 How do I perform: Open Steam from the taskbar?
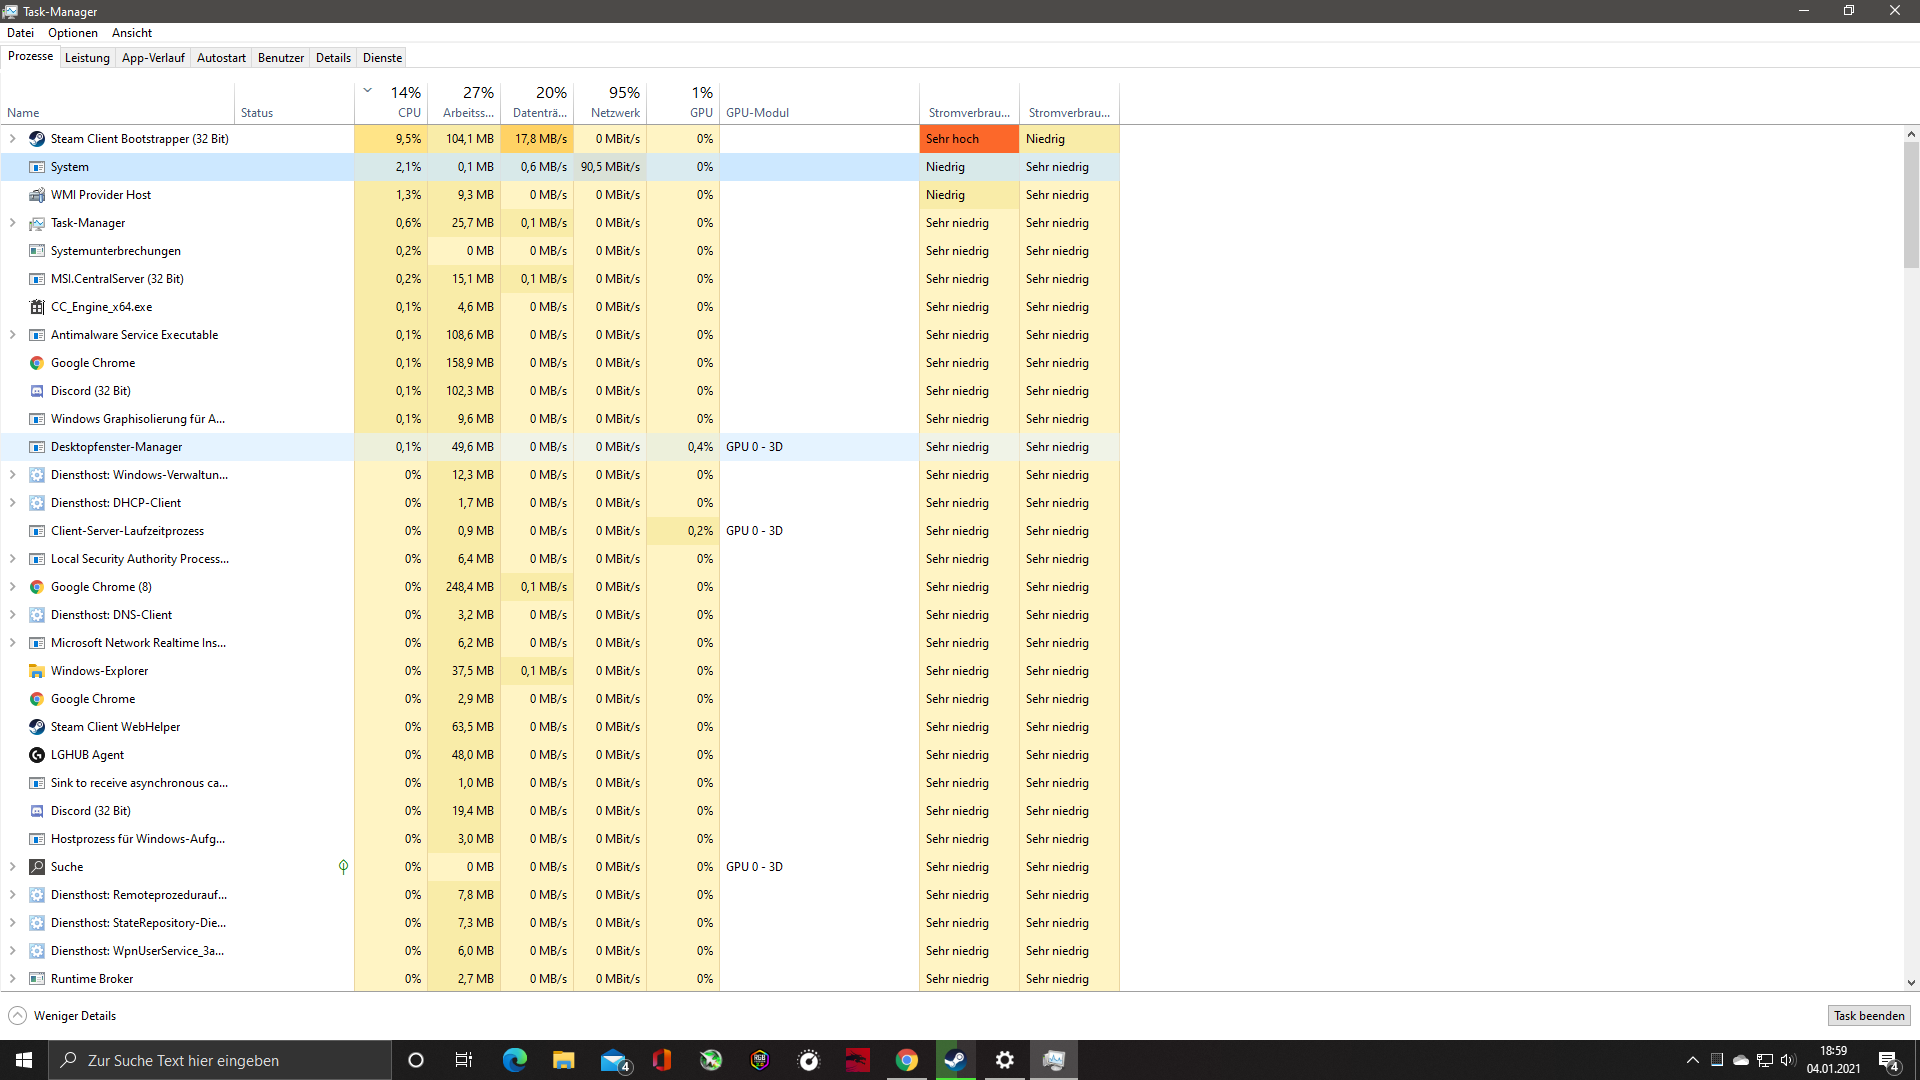[954, 1059]
